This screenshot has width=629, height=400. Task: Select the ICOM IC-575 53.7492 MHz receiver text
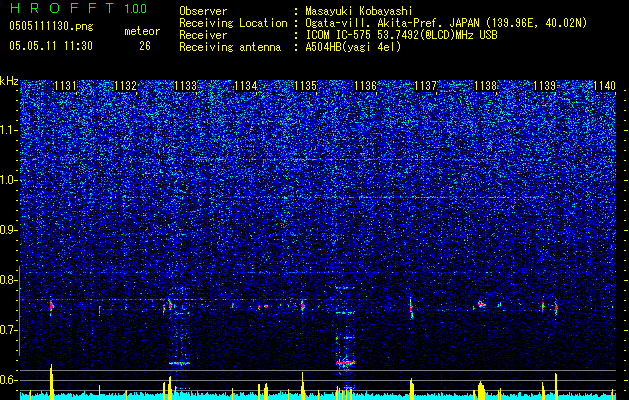(x=401, y=35)
